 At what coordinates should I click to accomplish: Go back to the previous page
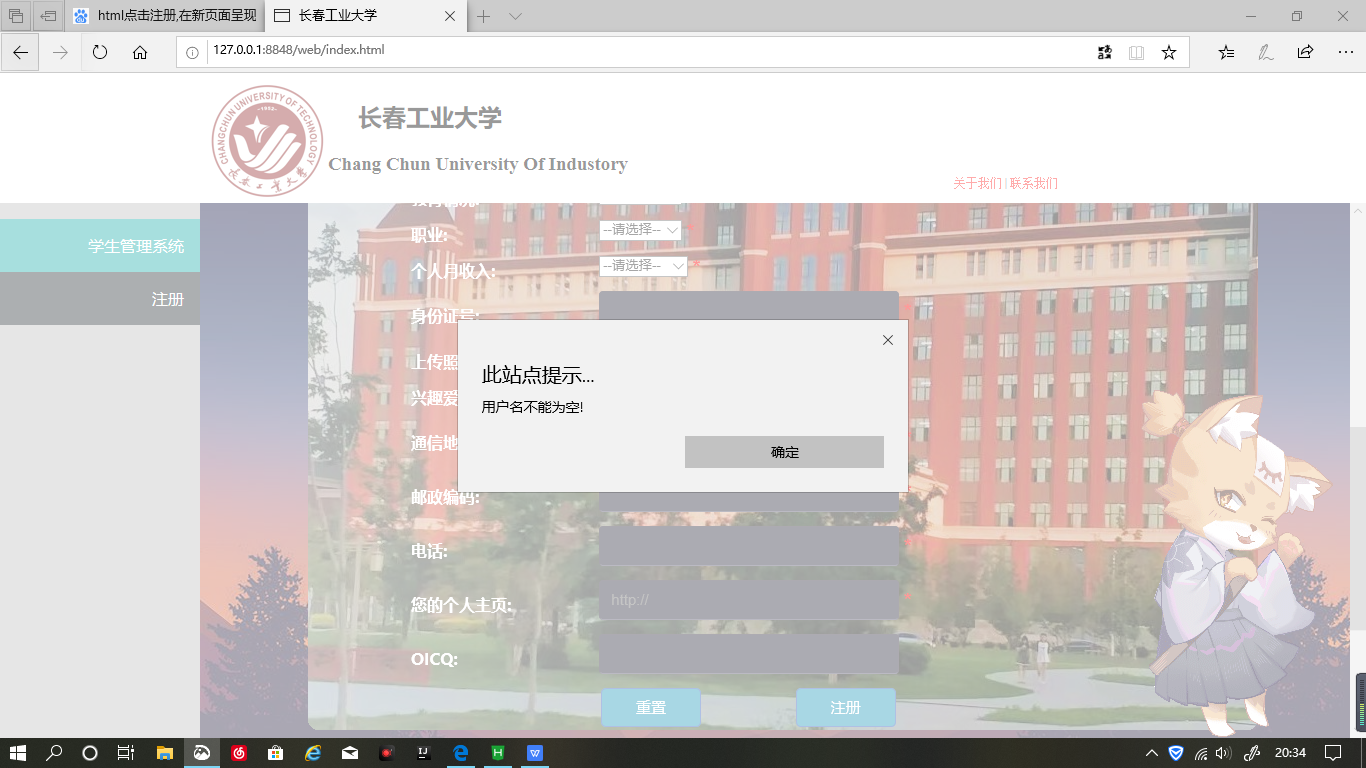click(20, 52)
